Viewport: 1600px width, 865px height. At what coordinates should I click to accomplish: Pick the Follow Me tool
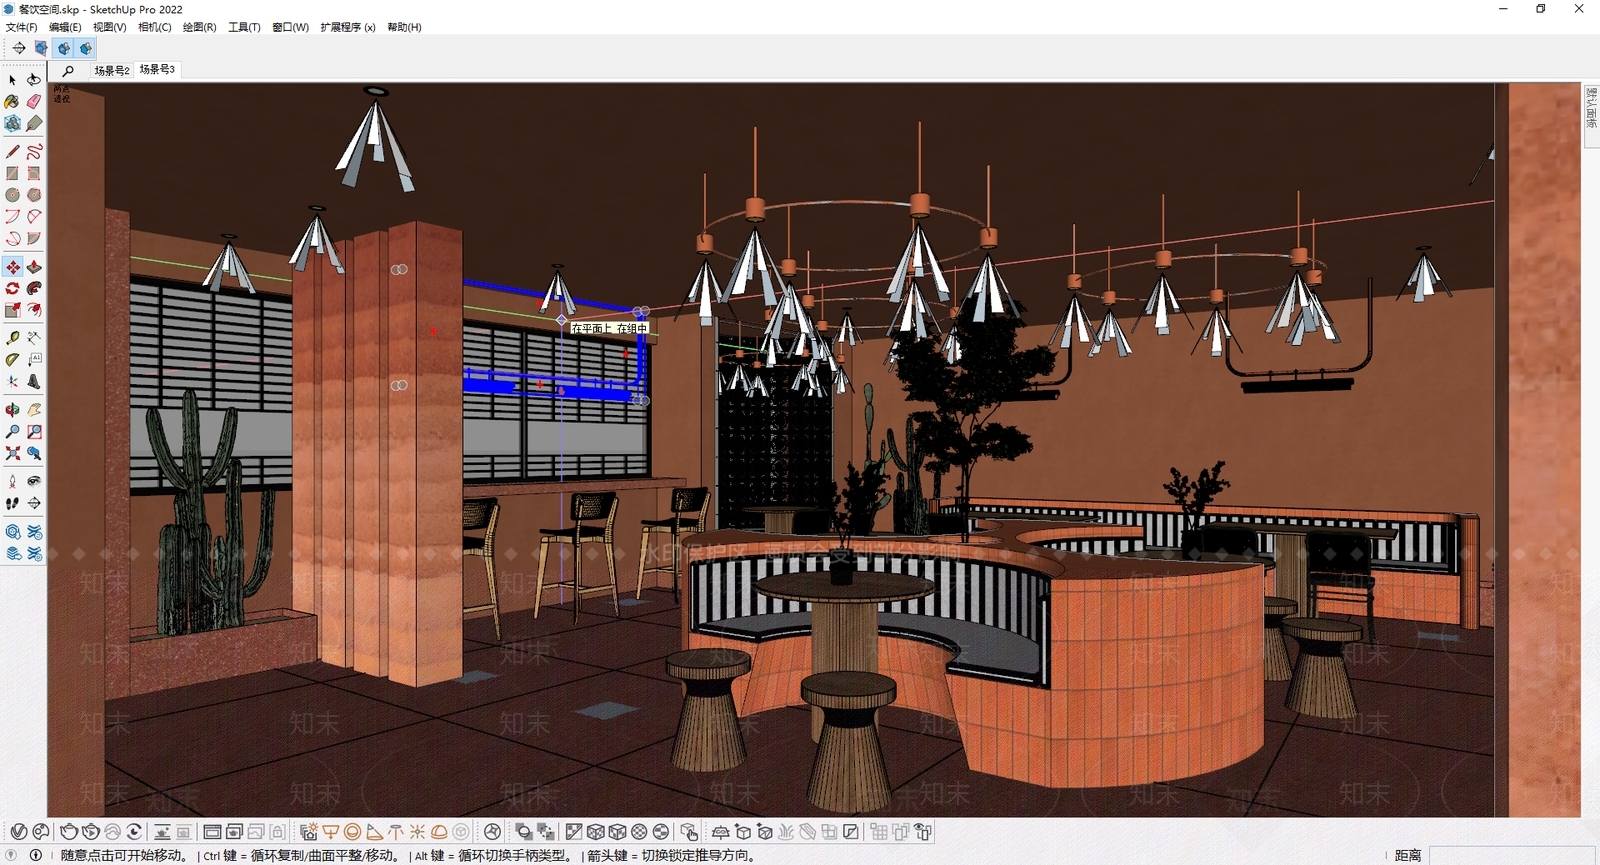(x=34, y=288)
